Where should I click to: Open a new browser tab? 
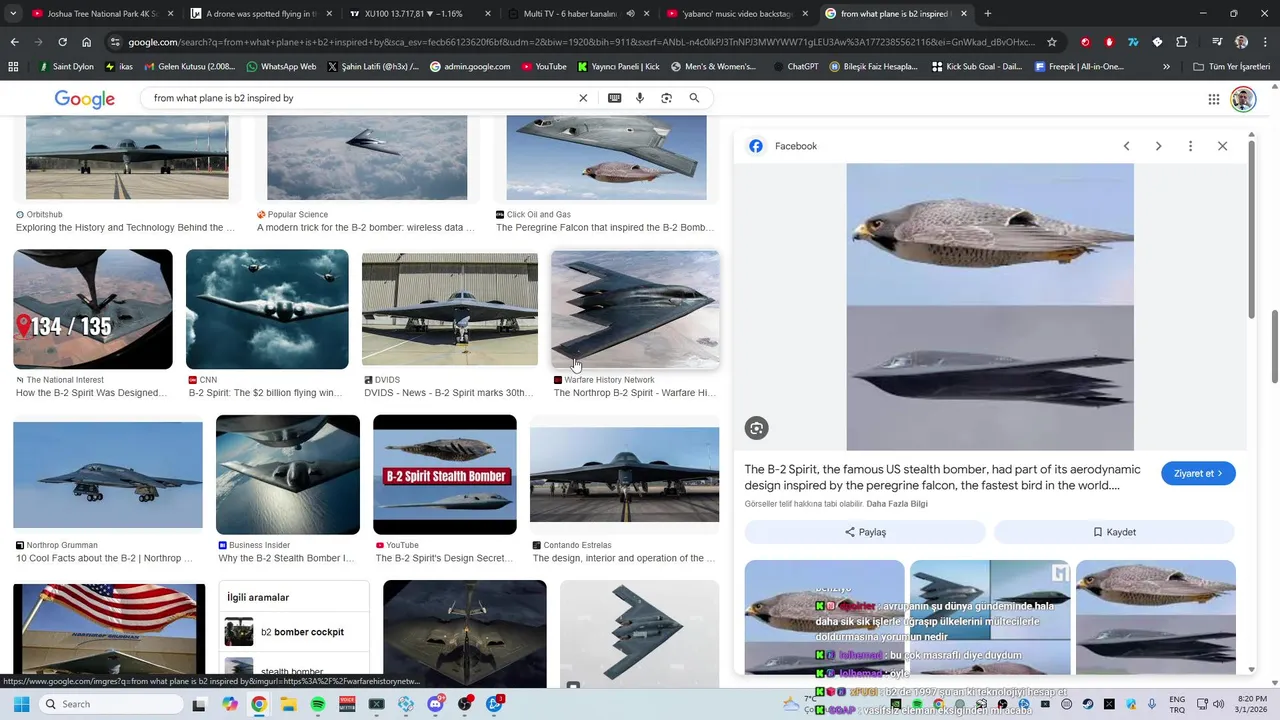988,14
